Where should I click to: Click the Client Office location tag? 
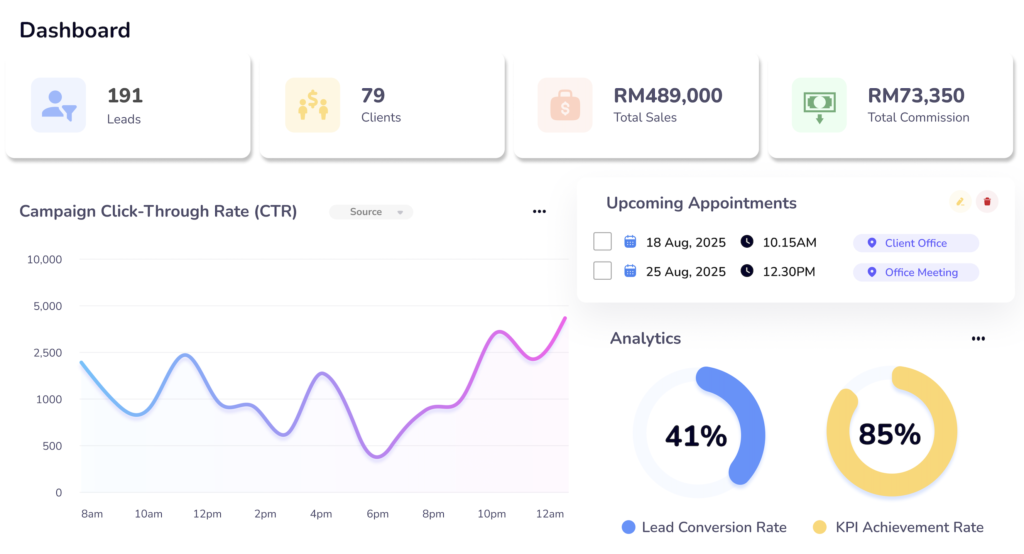(x=915, y=243)
